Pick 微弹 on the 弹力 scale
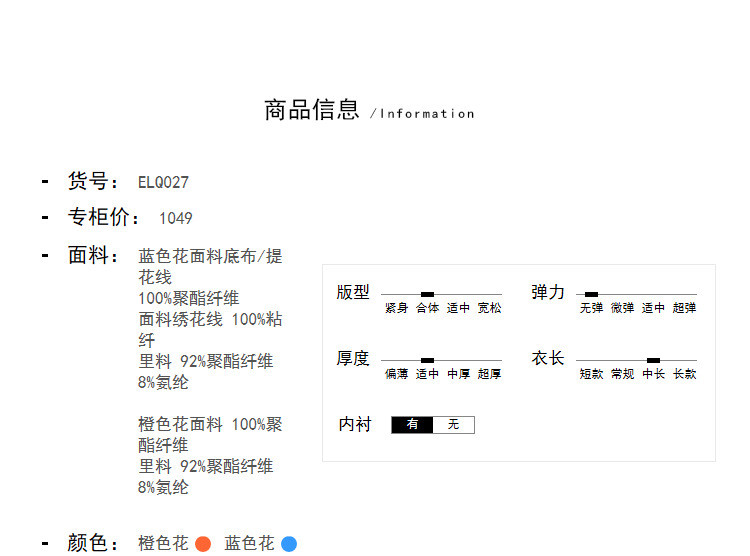The width and height of the screenshot is (750, 556). pos(622,309)
